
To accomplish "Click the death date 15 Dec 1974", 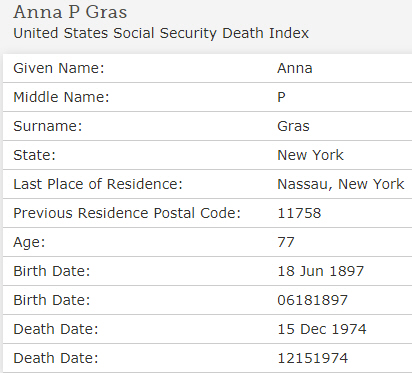I will pos(322,329).
